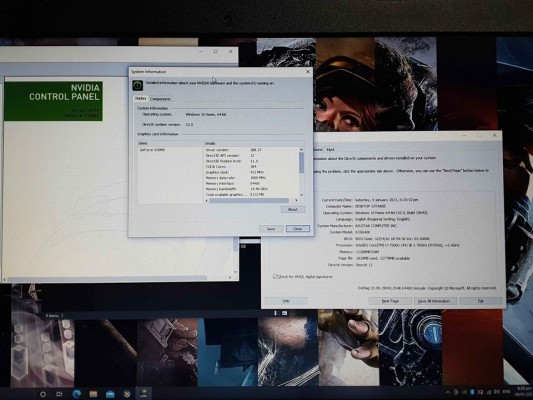This screenshot has width=533, height=400.
Task: Click the Graphics clock row in Details
Action: [x=251, y=172]
